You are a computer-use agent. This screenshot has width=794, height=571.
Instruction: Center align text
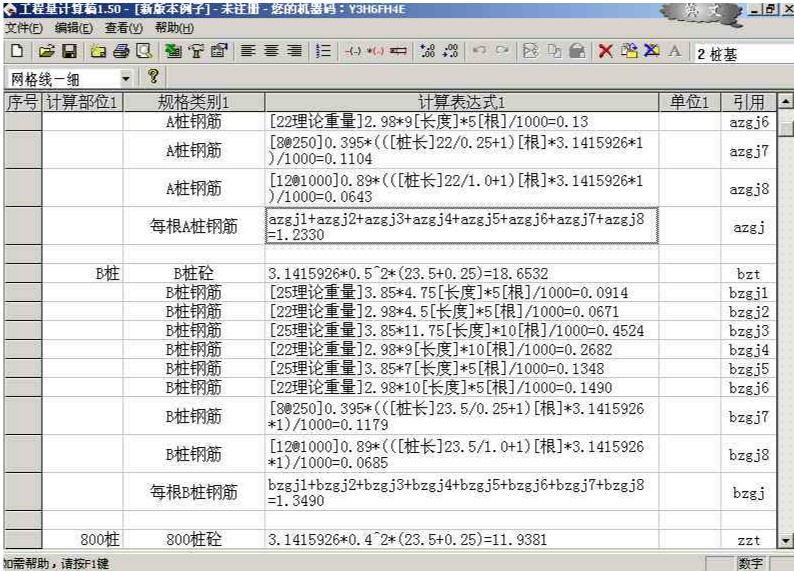click(x=271, y=51)
